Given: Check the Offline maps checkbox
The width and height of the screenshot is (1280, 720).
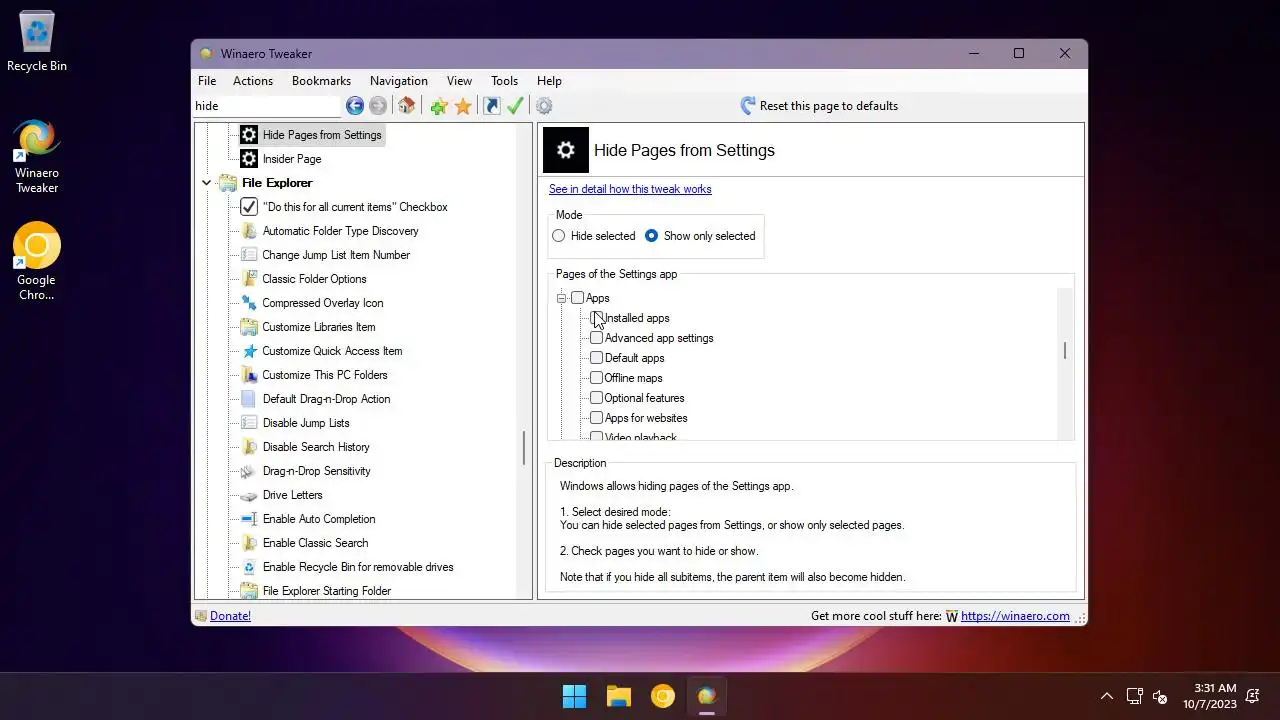Looking at the screenshot, I should coord(597,378).
